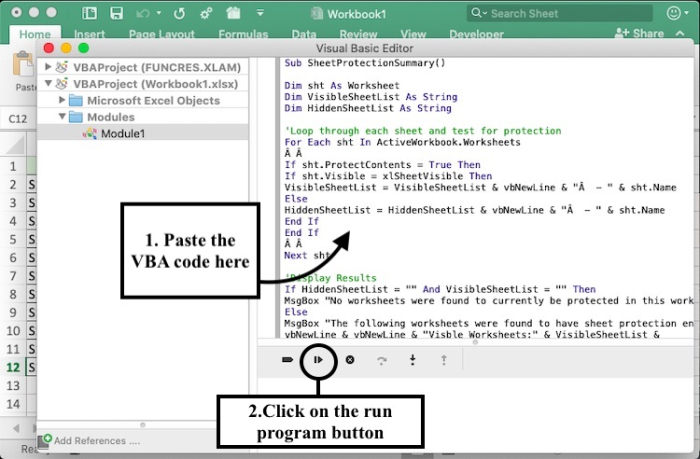
Task: Click code line 'Sub SheetProtectionSummary()'
Action: pos(365,63)
